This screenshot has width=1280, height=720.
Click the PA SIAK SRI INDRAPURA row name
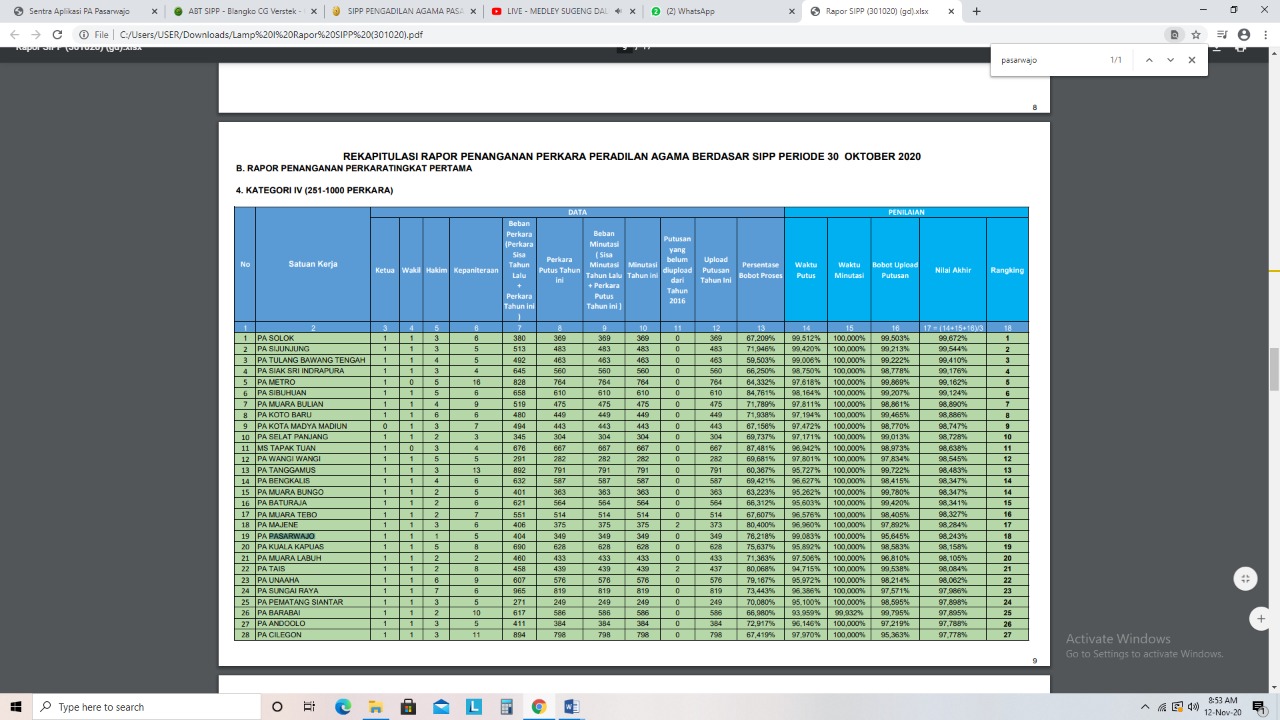point(300,371)
